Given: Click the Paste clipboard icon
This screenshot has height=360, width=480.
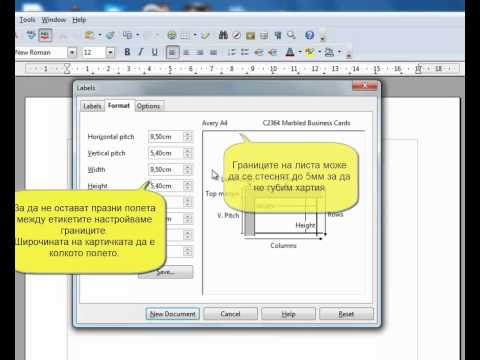Looking at the screenshot, I should click(89, 35).
